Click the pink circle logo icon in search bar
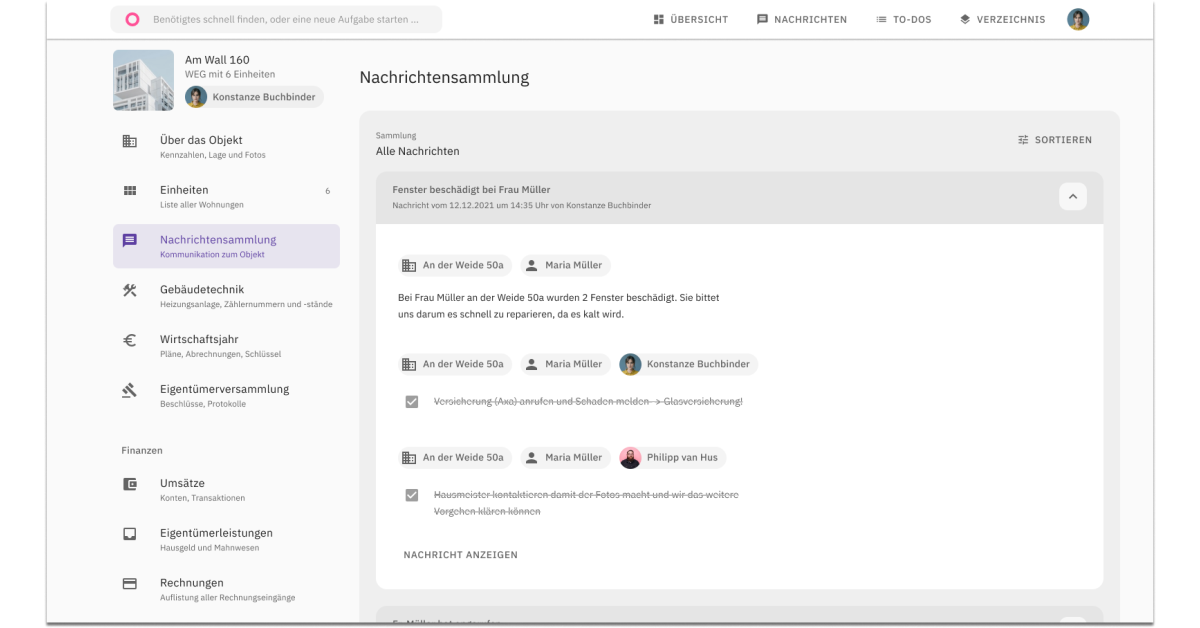This screenshot has height=628, width=1200. [133, 19]
